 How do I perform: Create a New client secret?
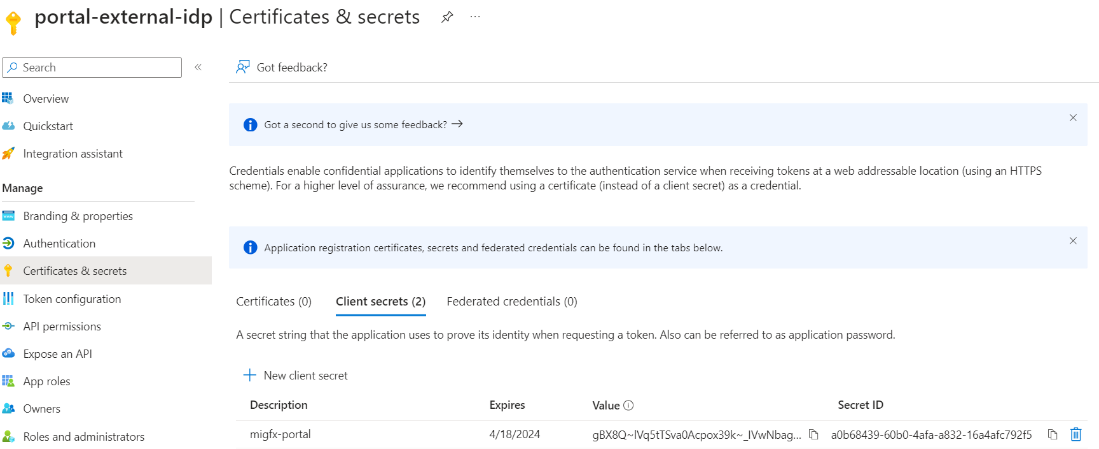point(295,375)
